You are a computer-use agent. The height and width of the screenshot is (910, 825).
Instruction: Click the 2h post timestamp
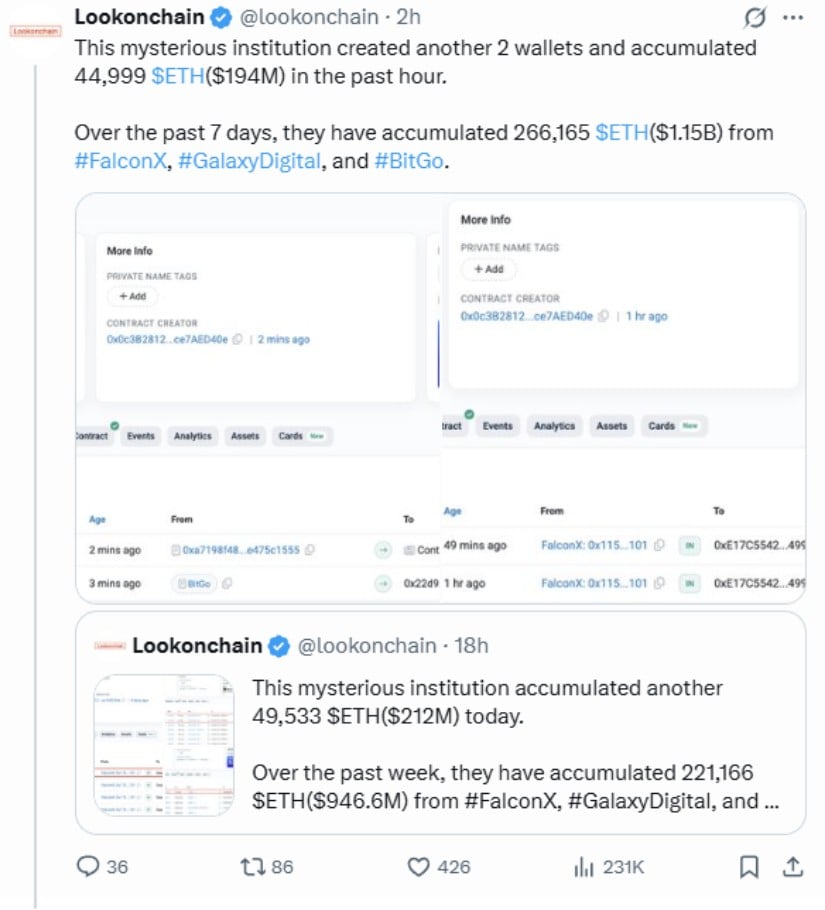click(408, 17)
